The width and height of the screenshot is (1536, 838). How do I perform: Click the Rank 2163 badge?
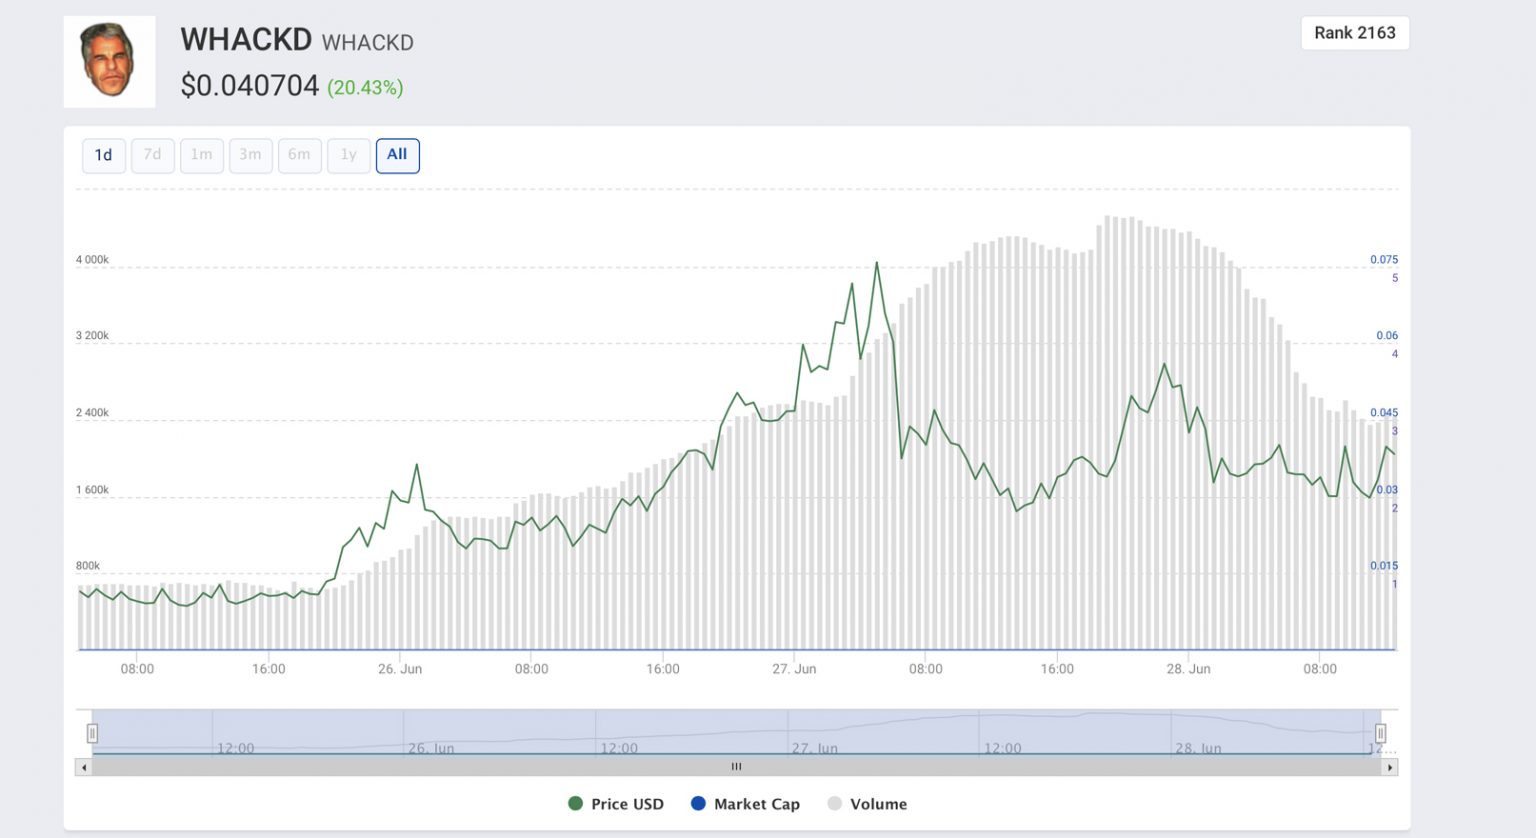coord(1354,33)
